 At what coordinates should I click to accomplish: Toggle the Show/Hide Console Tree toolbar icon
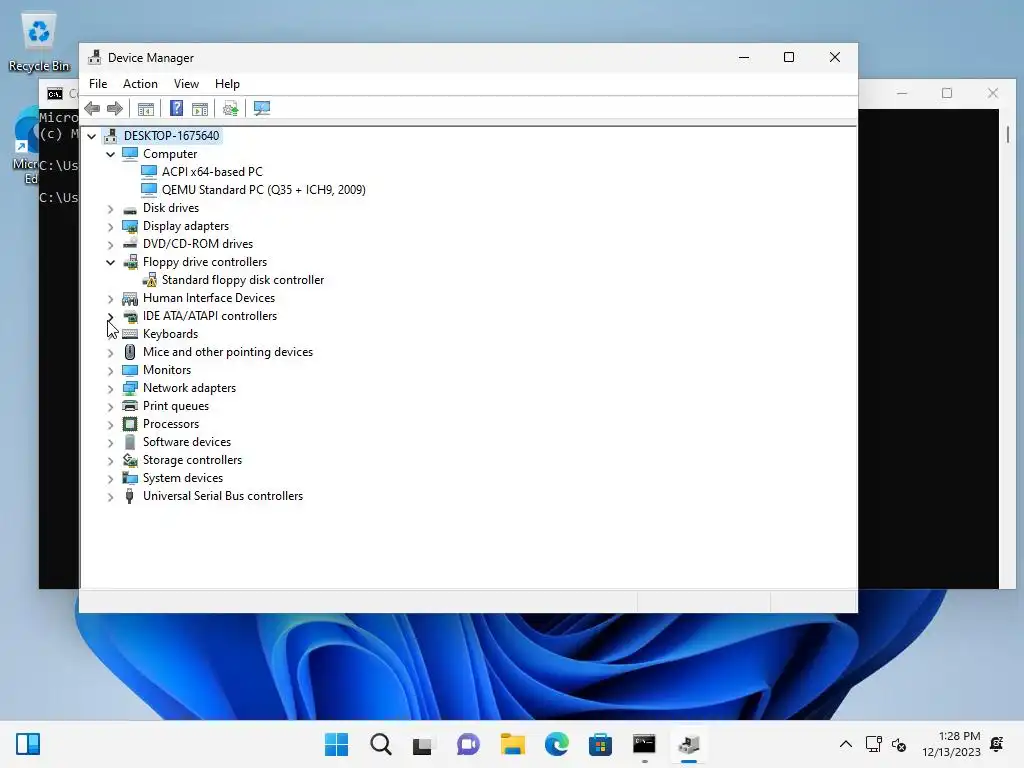(x=146, y=108)
